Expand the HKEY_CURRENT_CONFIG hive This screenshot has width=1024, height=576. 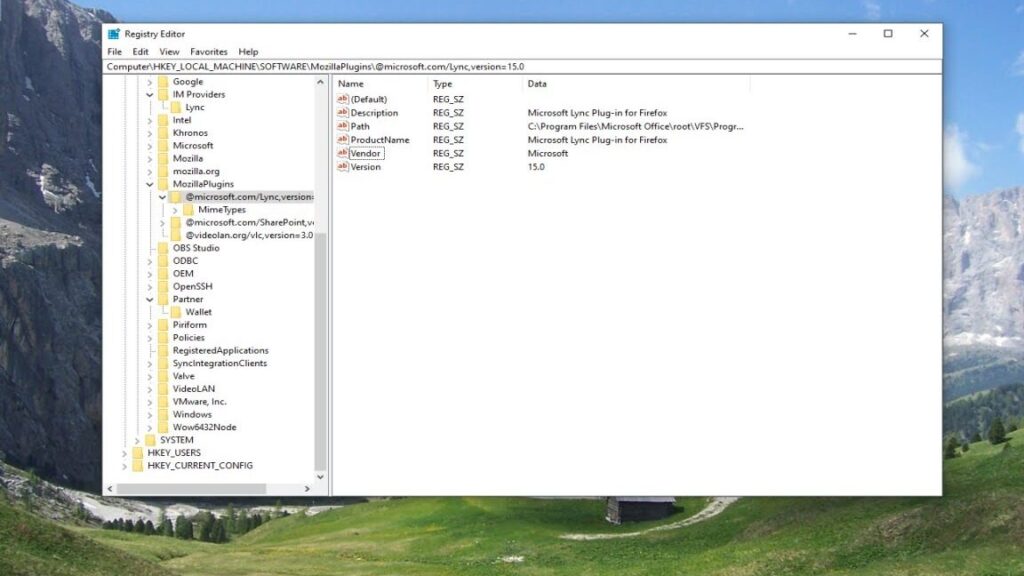coord(125,466)
